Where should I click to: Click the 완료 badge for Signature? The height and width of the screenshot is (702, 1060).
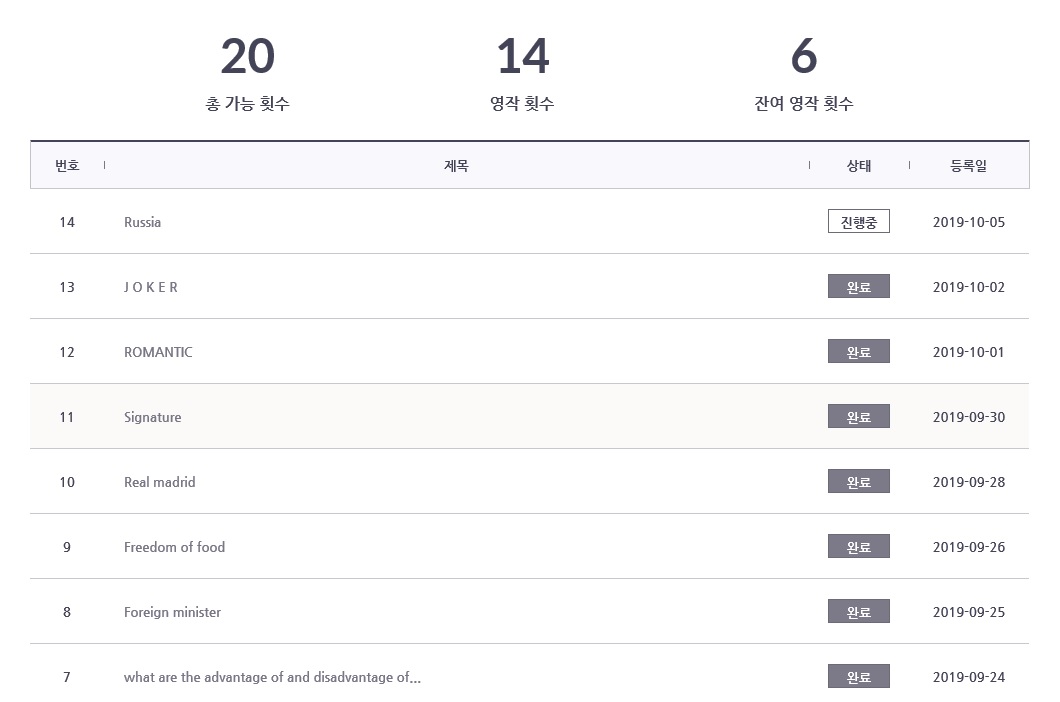tap(858, 417)
